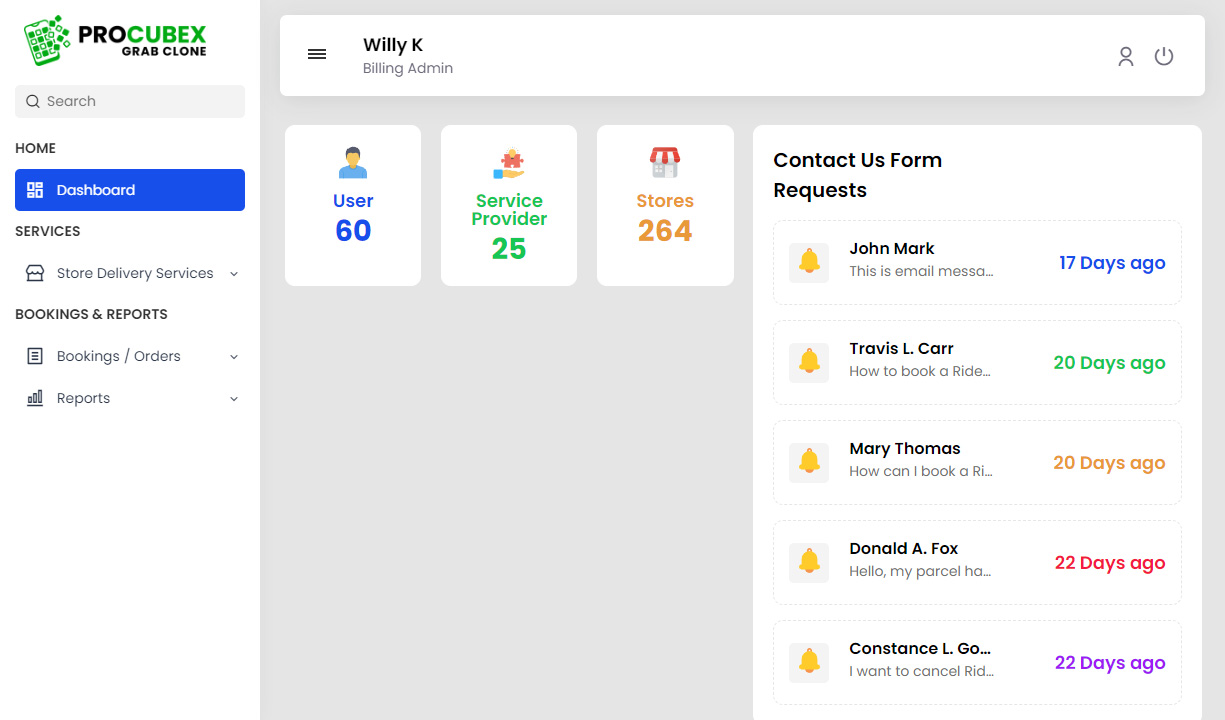Image resolution: width=1225 pixels, height=720 pixels.
Task: Select Dashboard in the sidebar
Action: [130, 190]
